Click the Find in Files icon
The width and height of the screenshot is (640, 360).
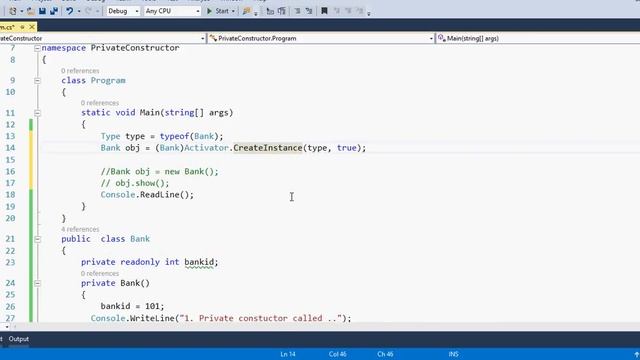coord(246,11)
